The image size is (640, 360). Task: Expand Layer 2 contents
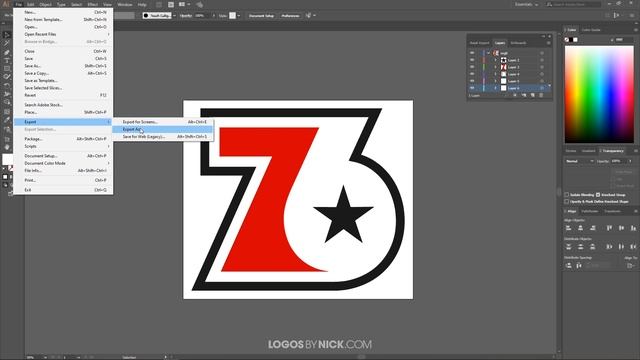496,60
